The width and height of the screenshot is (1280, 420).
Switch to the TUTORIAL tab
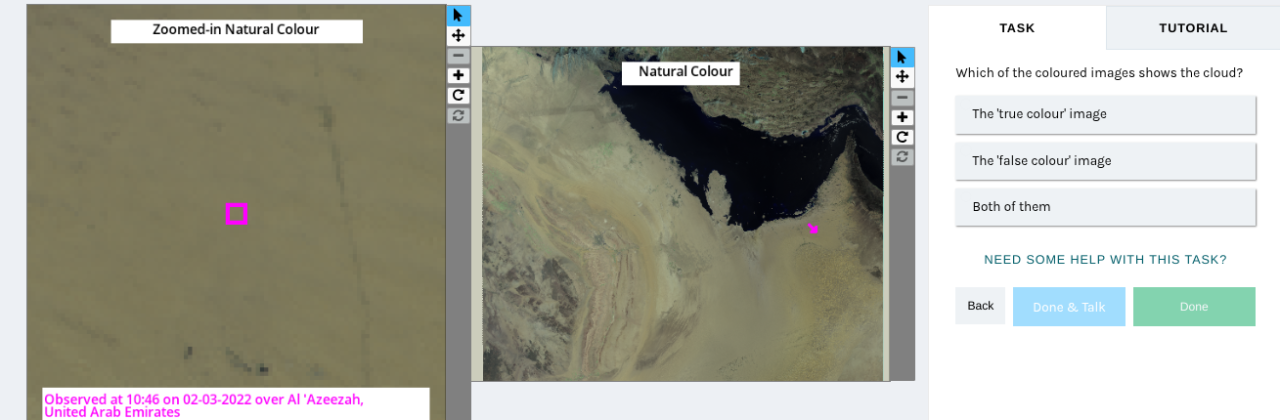click(x=1193, y=28)
